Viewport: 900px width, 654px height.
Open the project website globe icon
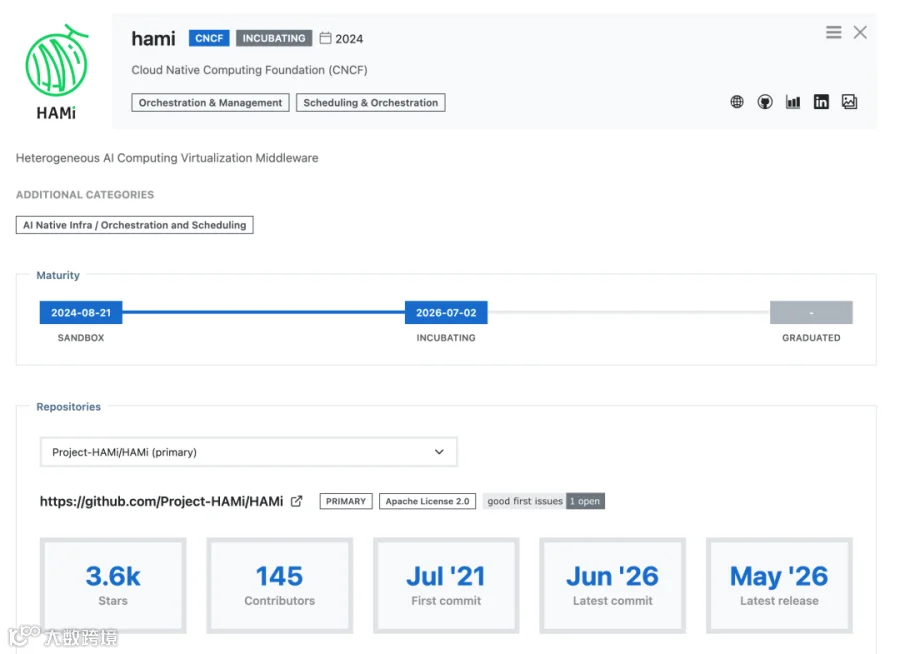pyautogui.click(x=737, y=102)
